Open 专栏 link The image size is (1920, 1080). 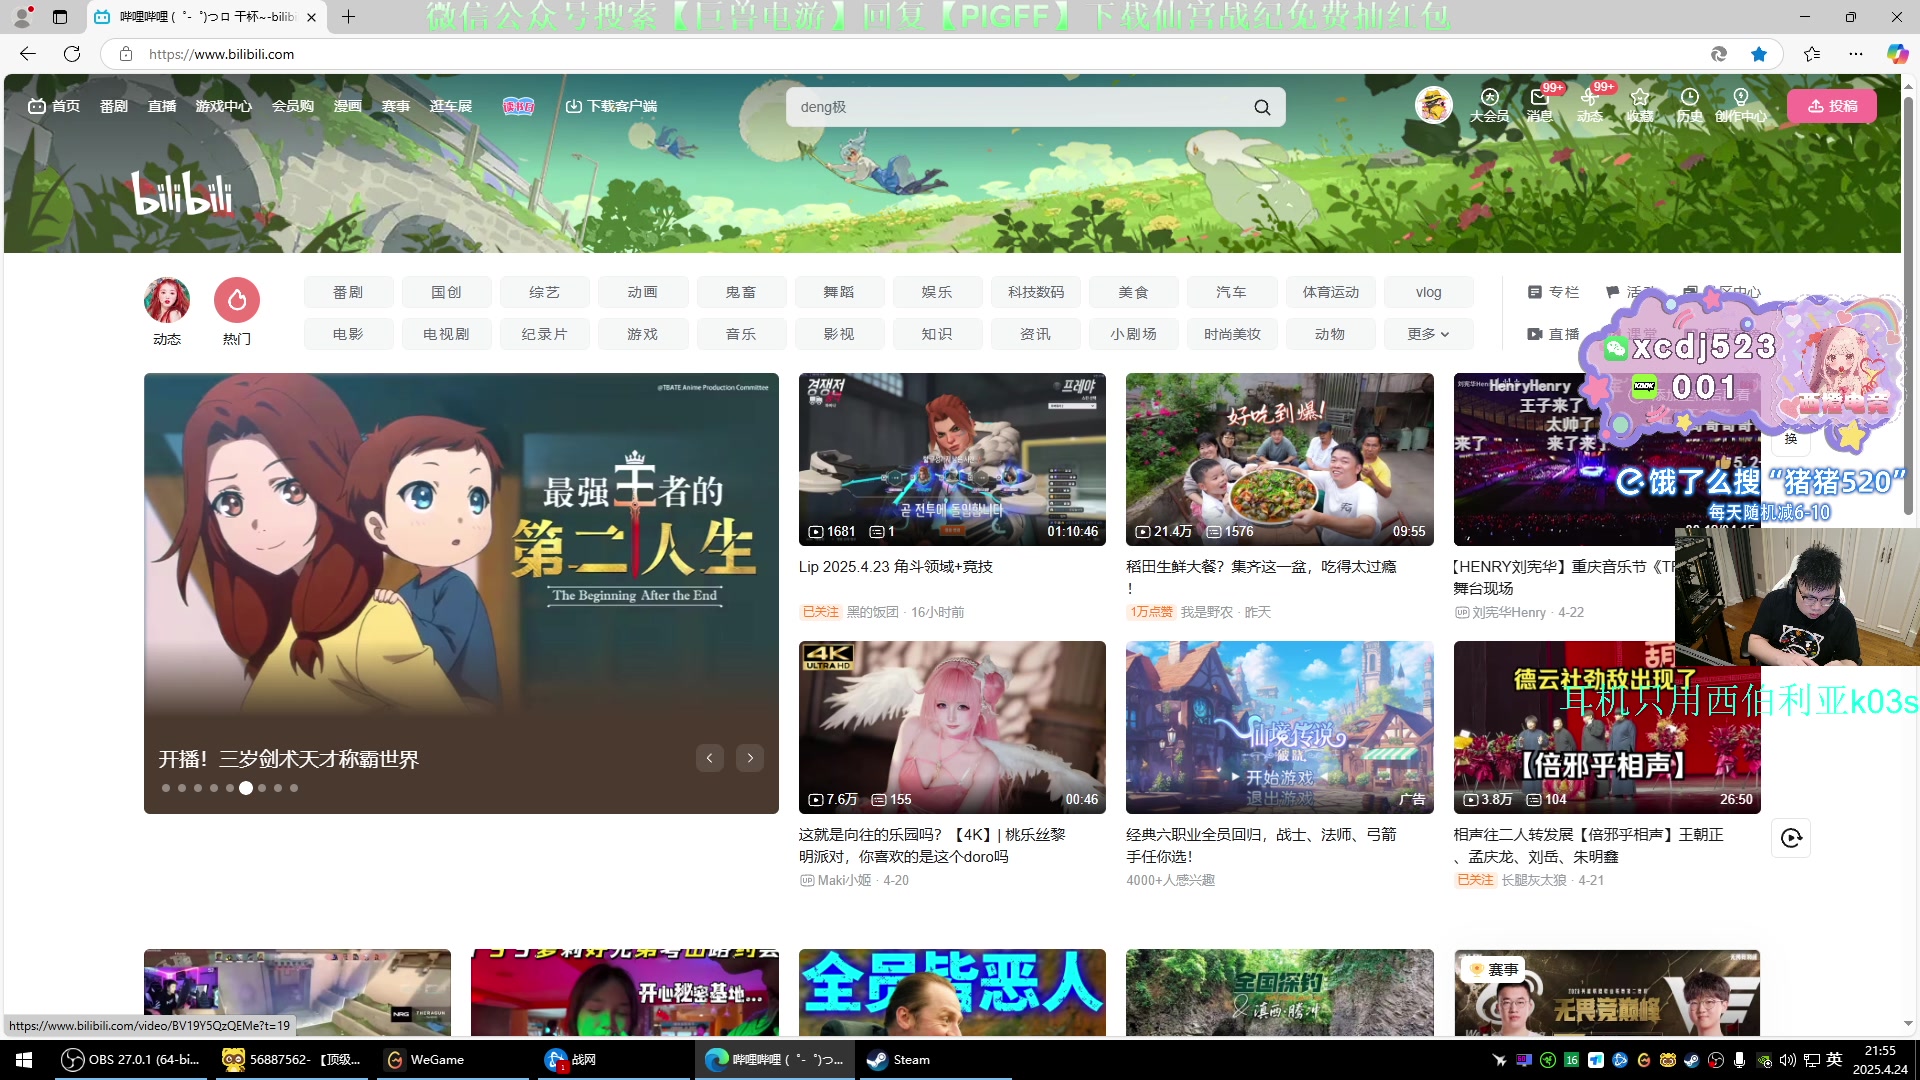click(1553, 292)
